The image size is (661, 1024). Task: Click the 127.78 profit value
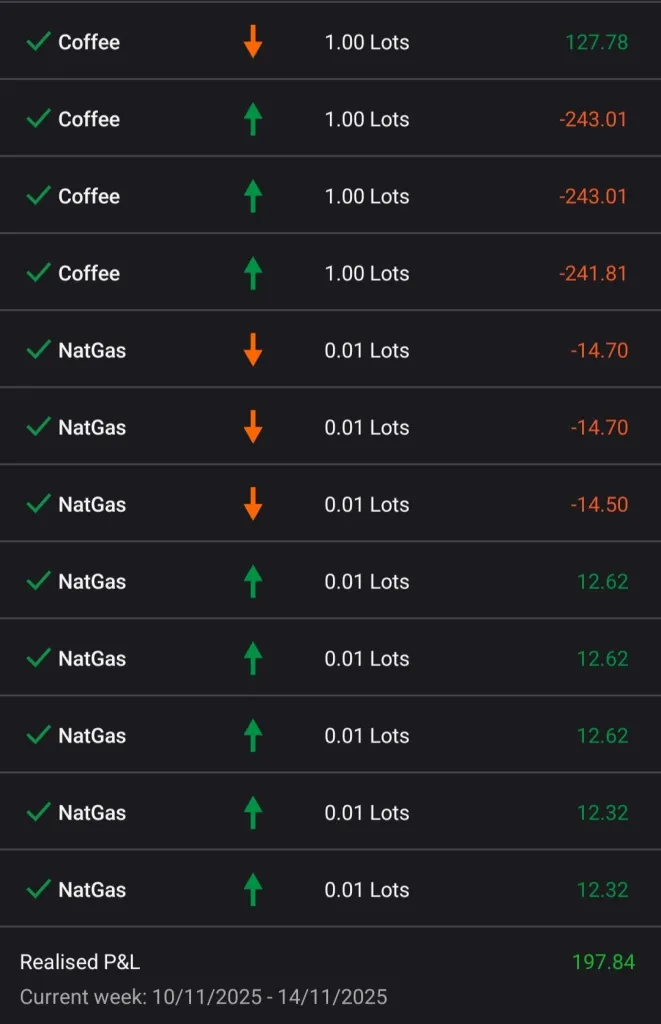(597, 42)
